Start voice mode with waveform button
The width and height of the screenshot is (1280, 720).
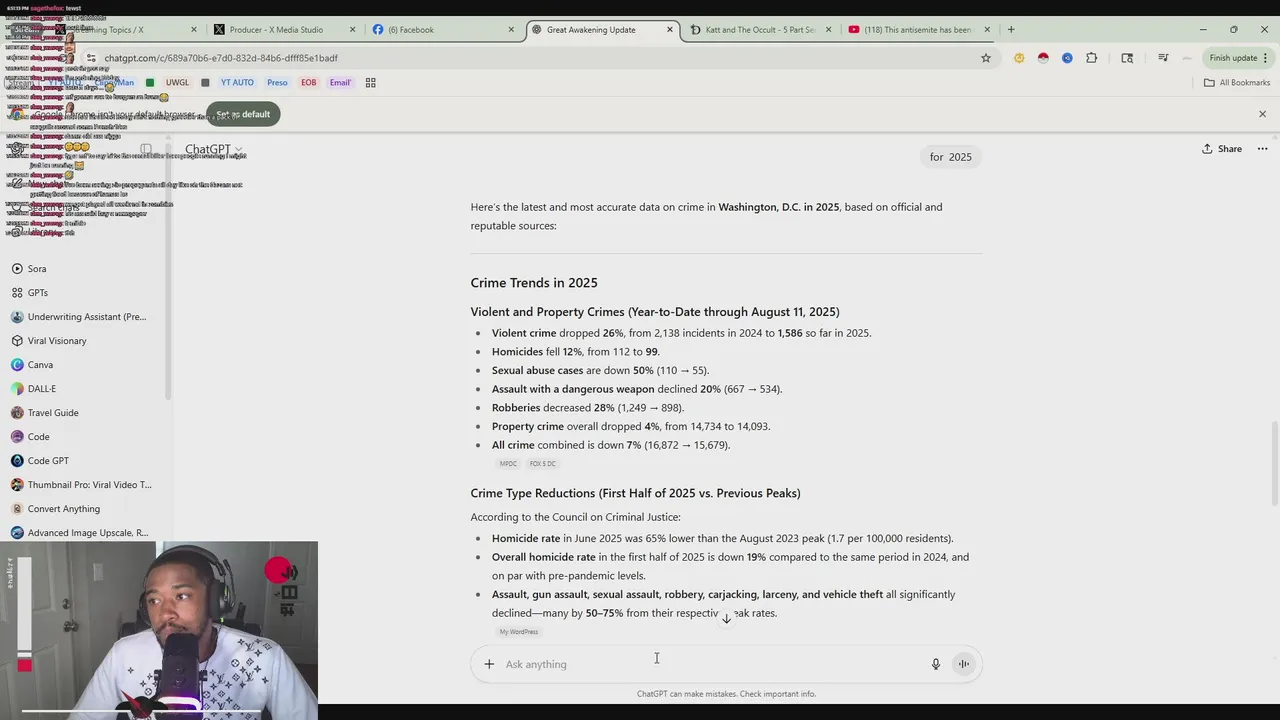[964, 664]
